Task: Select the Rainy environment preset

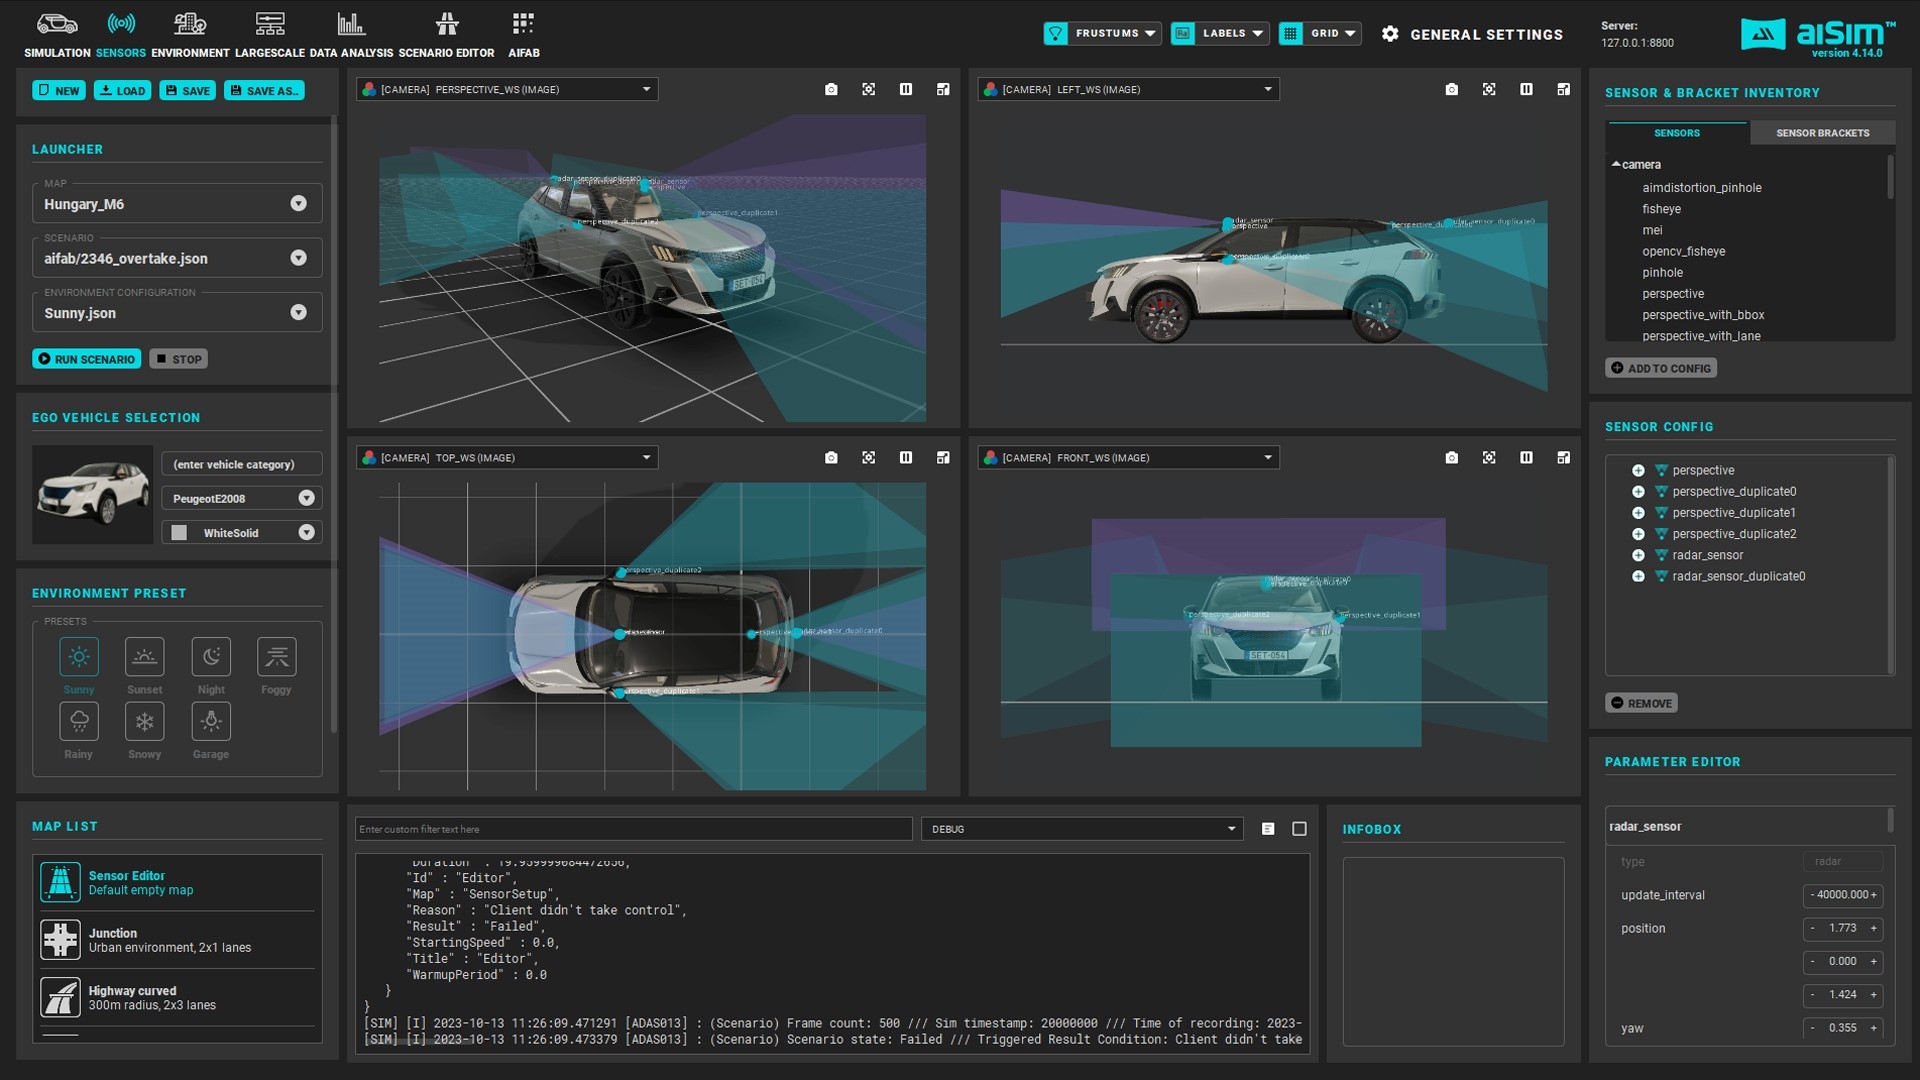Action: pyautogui.click(x=79, y=722)
